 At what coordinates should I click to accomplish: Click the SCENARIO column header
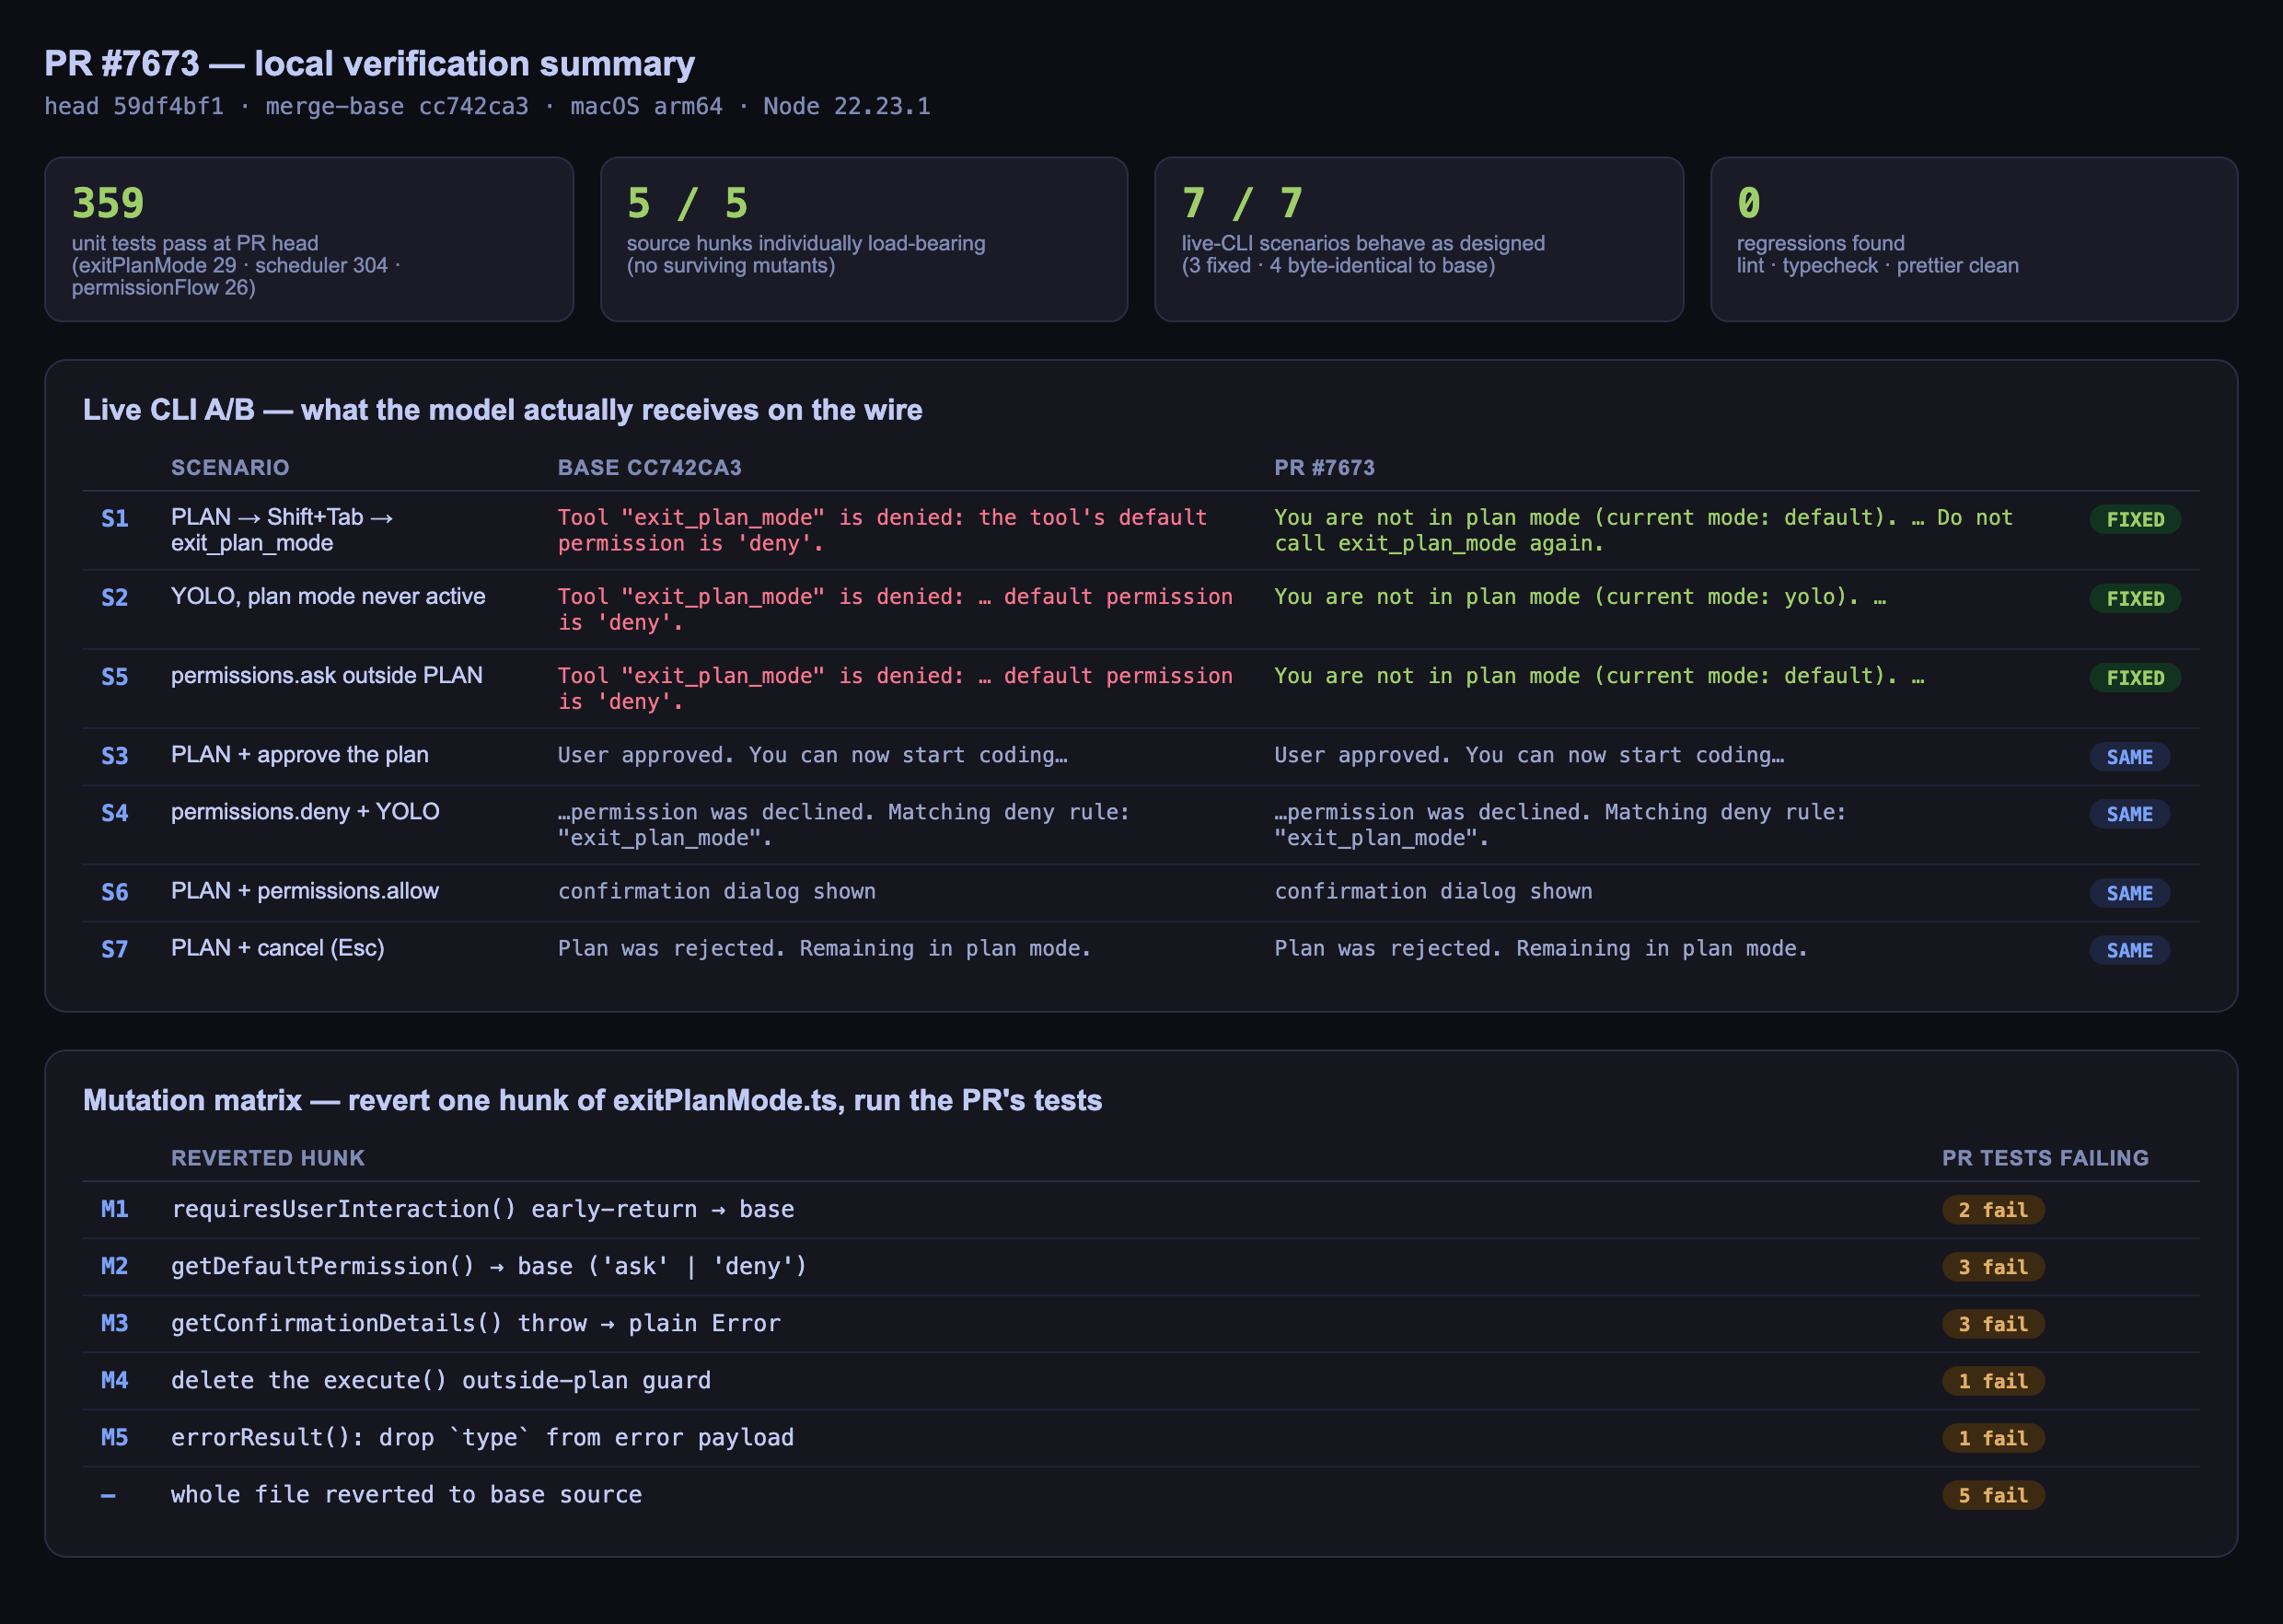point(230,468)
